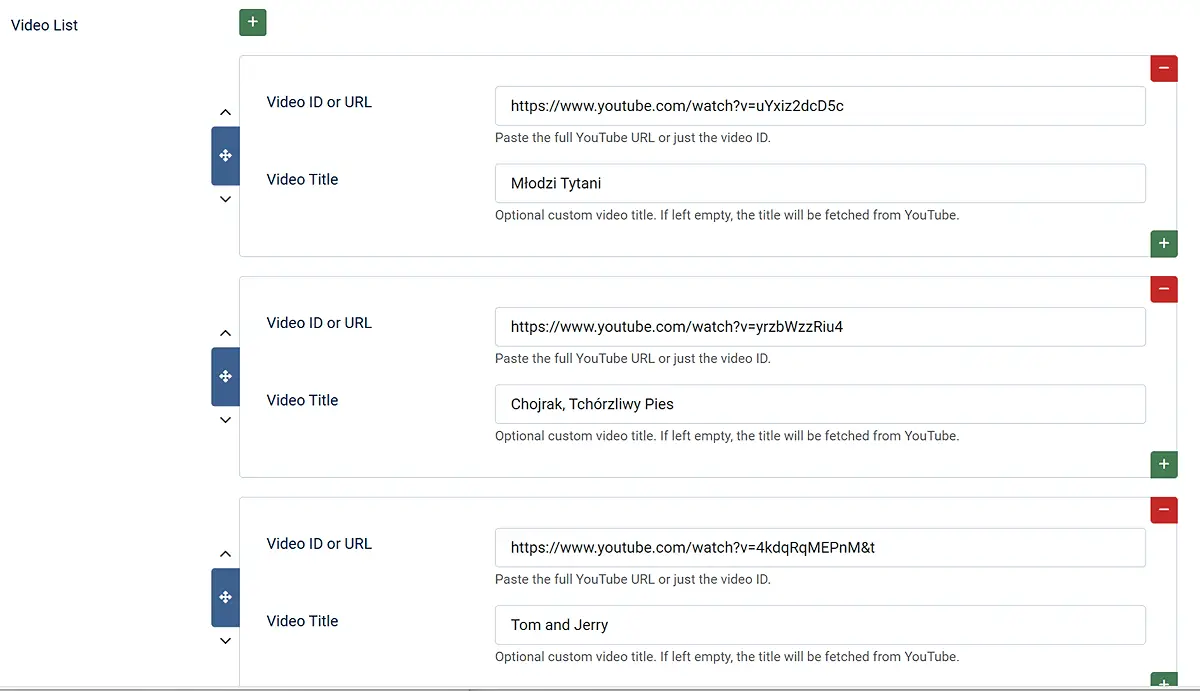This screenshot has width=1200, height=691.
Task: Grab the move handle of Tom and Jerry row
Action: (225, 598)
